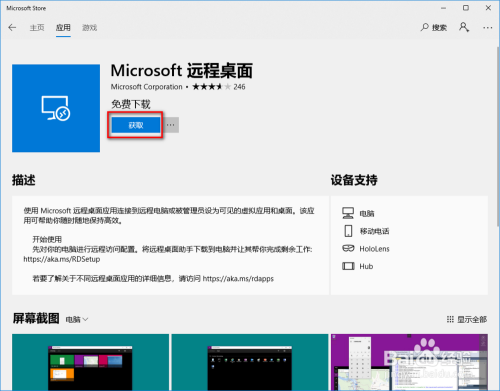Viewport: 500px width, 391px height.
Task: Click the 移动电话 text label
Action: tap(374, 231)
